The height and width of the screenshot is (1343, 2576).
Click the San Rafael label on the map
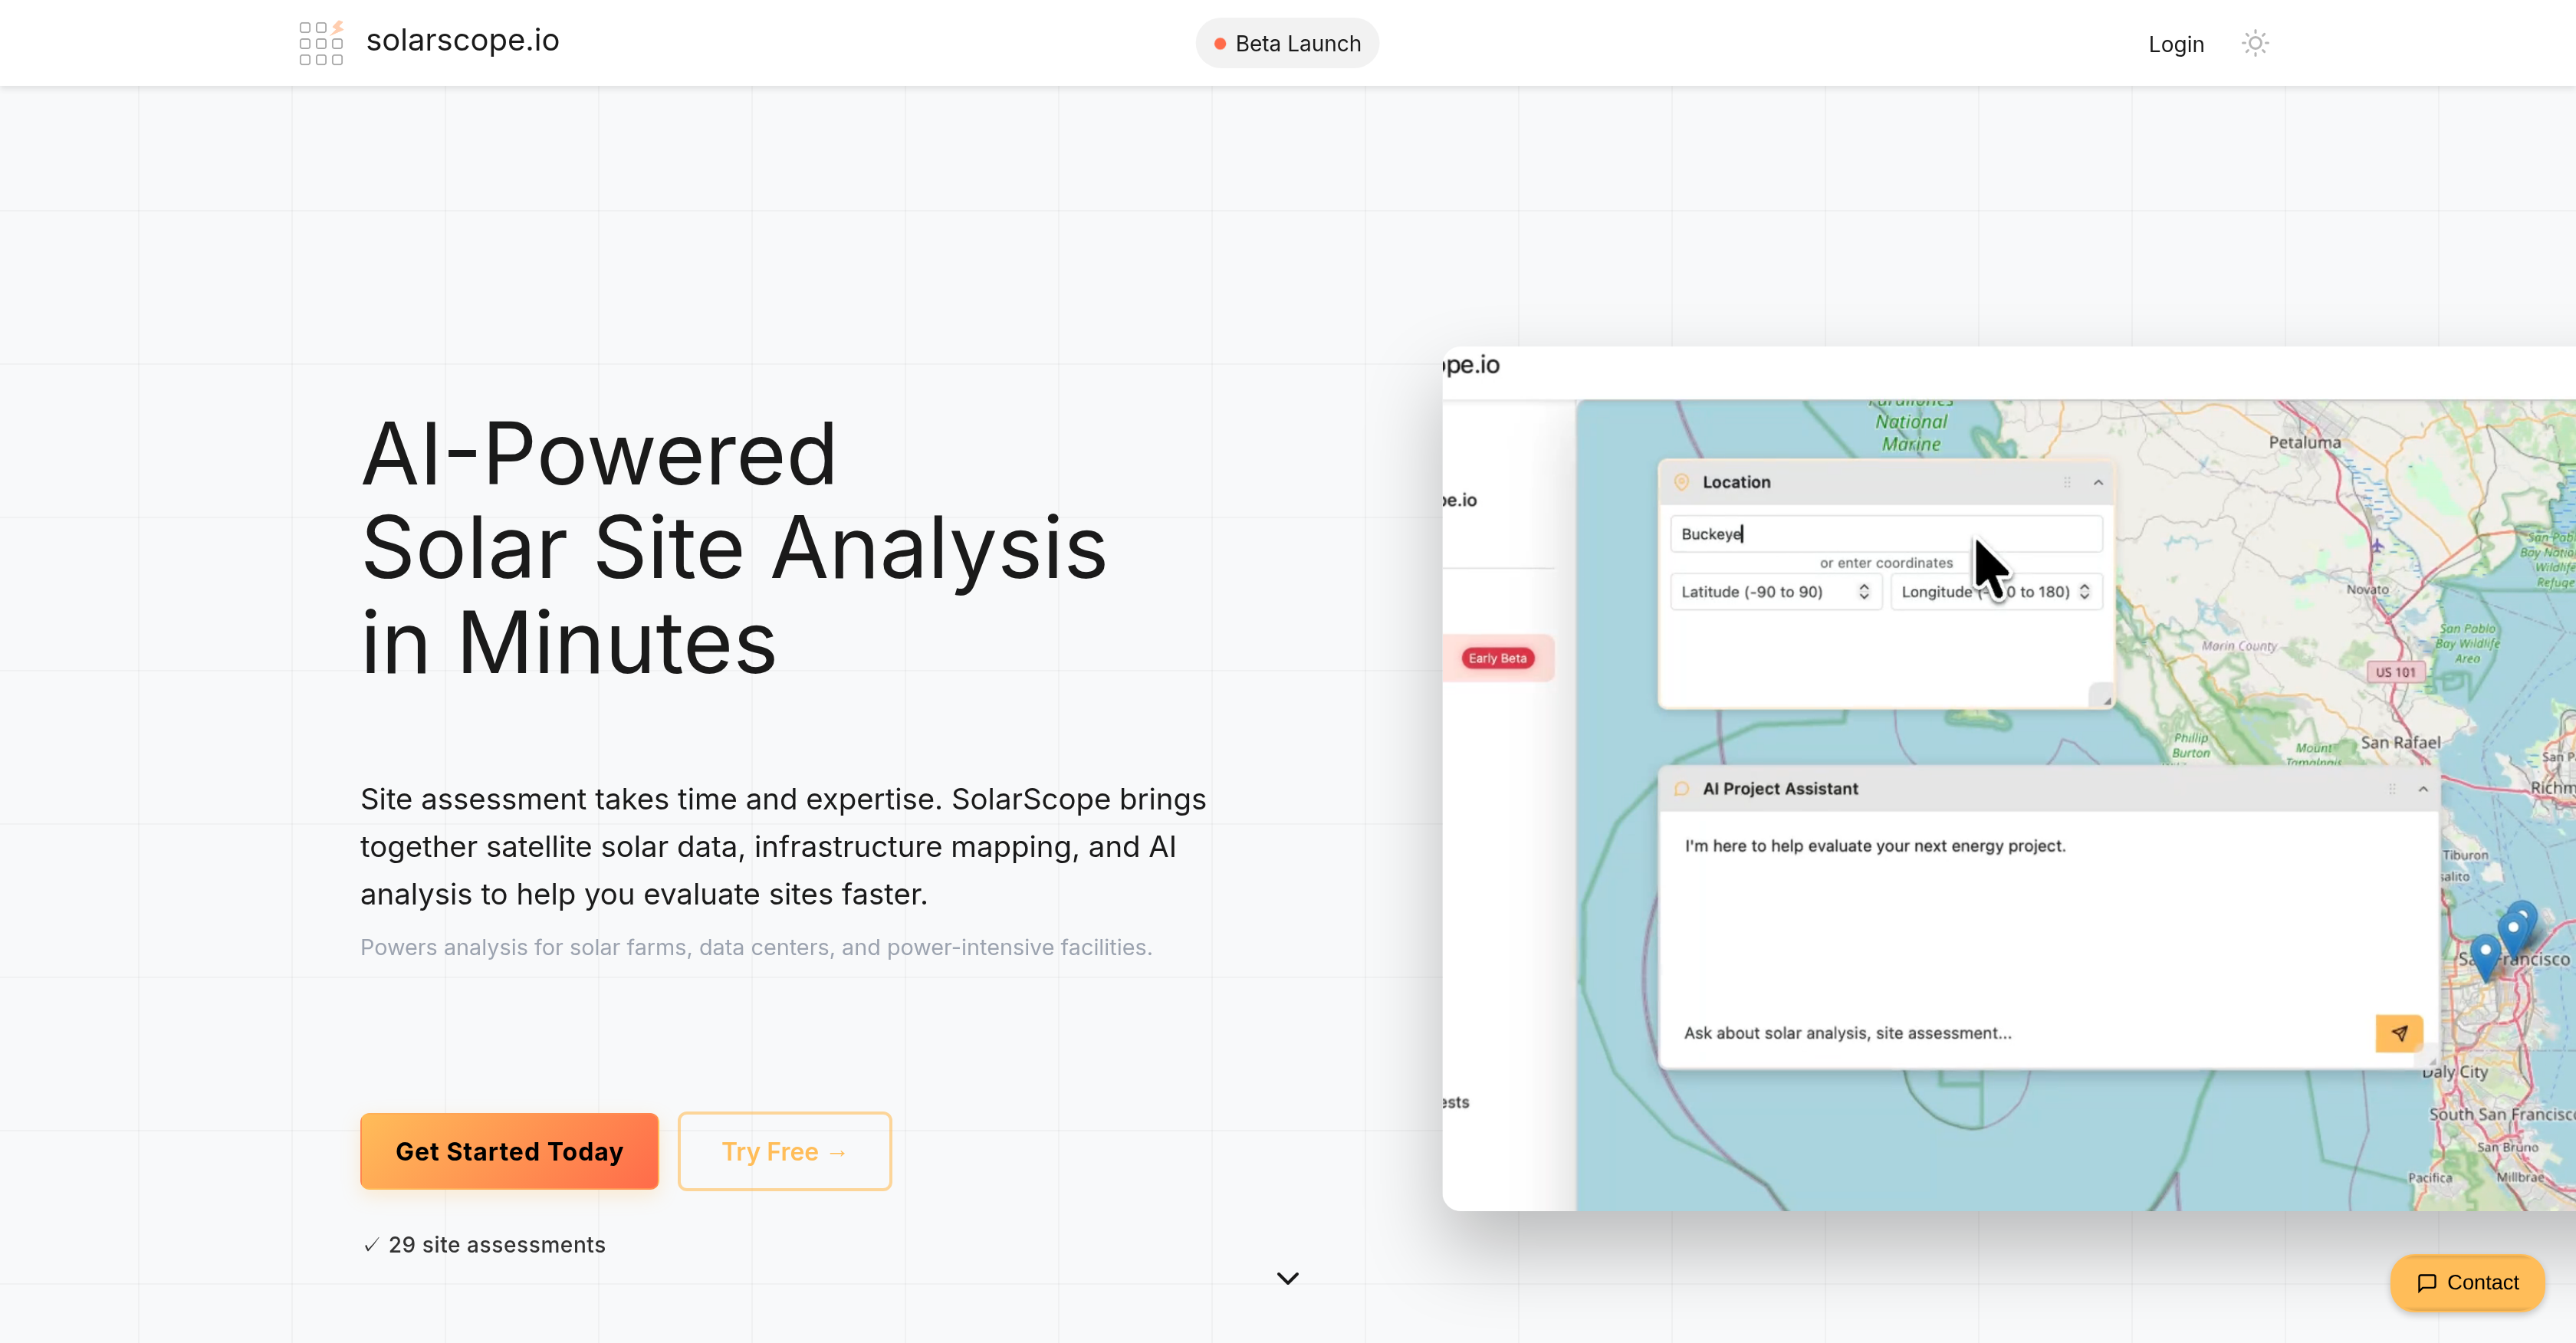2400,743
